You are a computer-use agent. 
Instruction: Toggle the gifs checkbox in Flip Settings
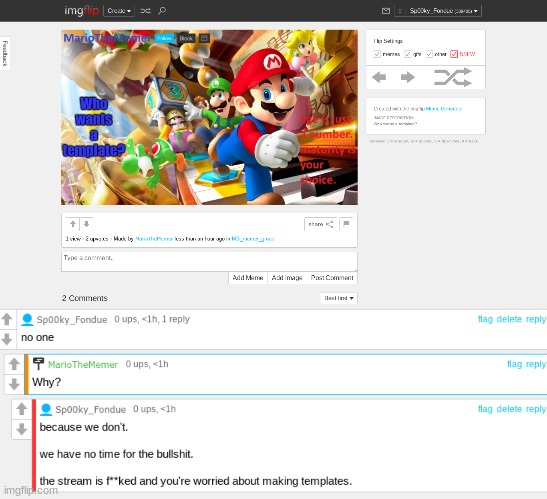point(407,54)
